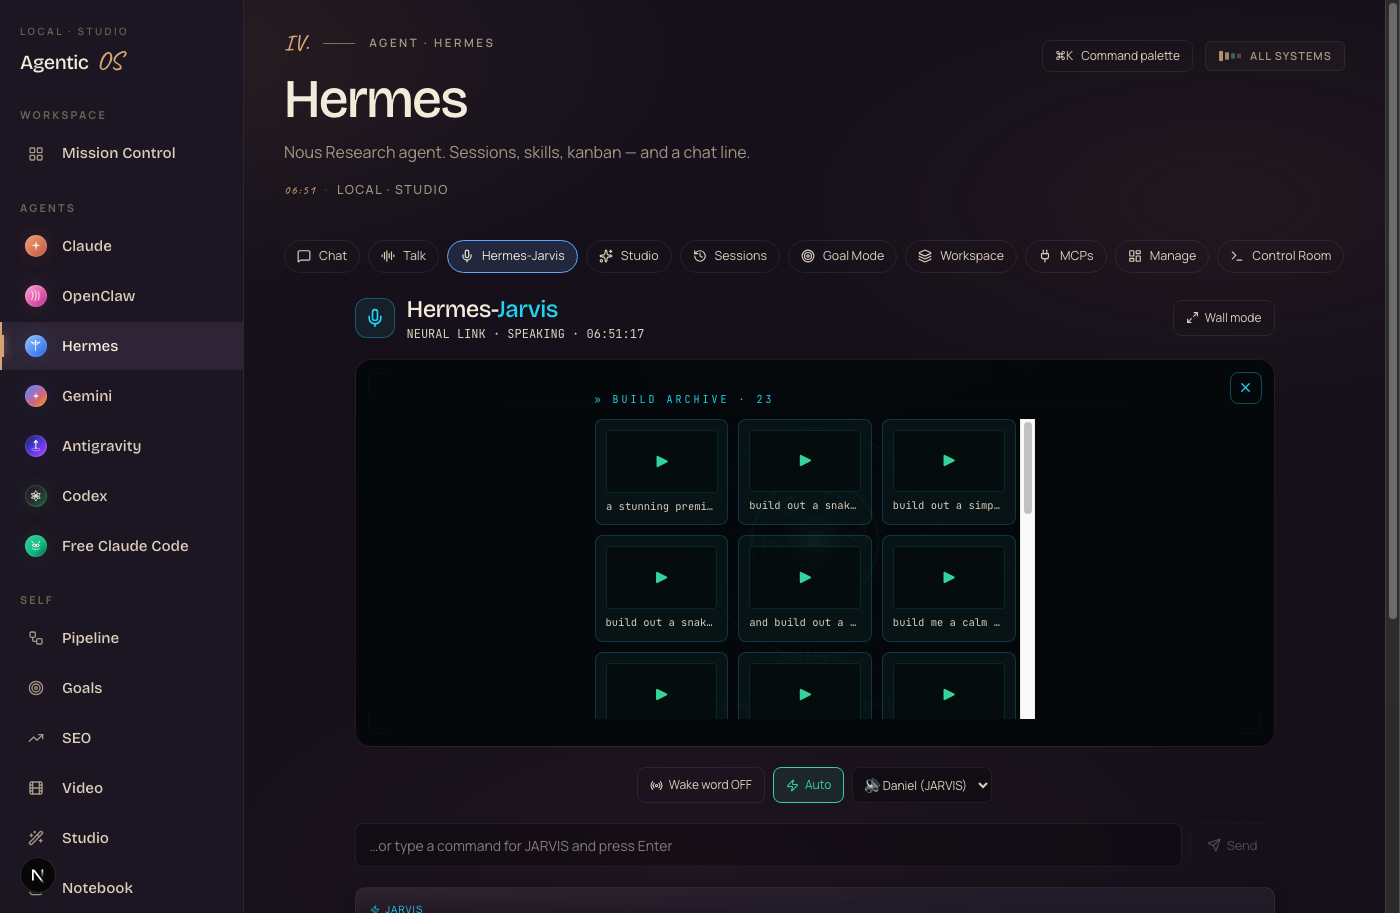Screen dimensions: 1400x913
Task: Open the Workspace tab
Action: [x=961, y=256]
